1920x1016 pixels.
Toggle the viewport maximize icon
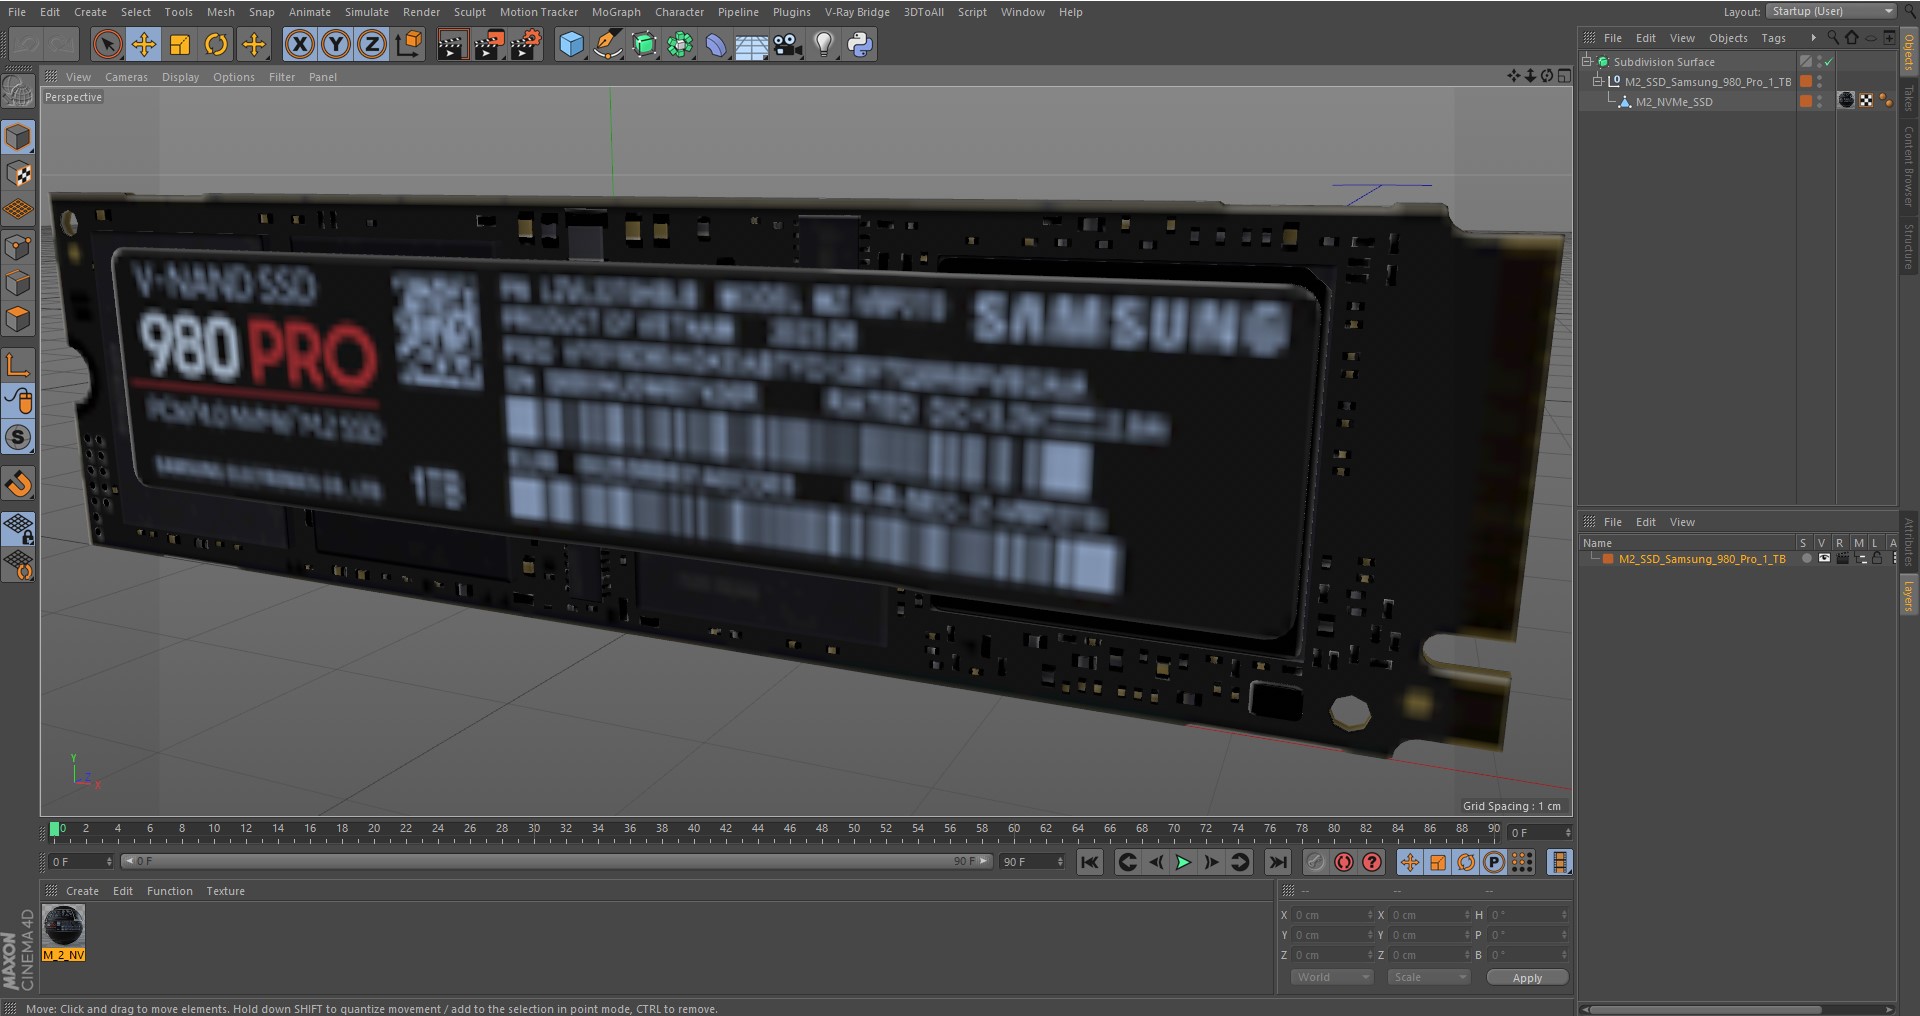point(1564,76)
